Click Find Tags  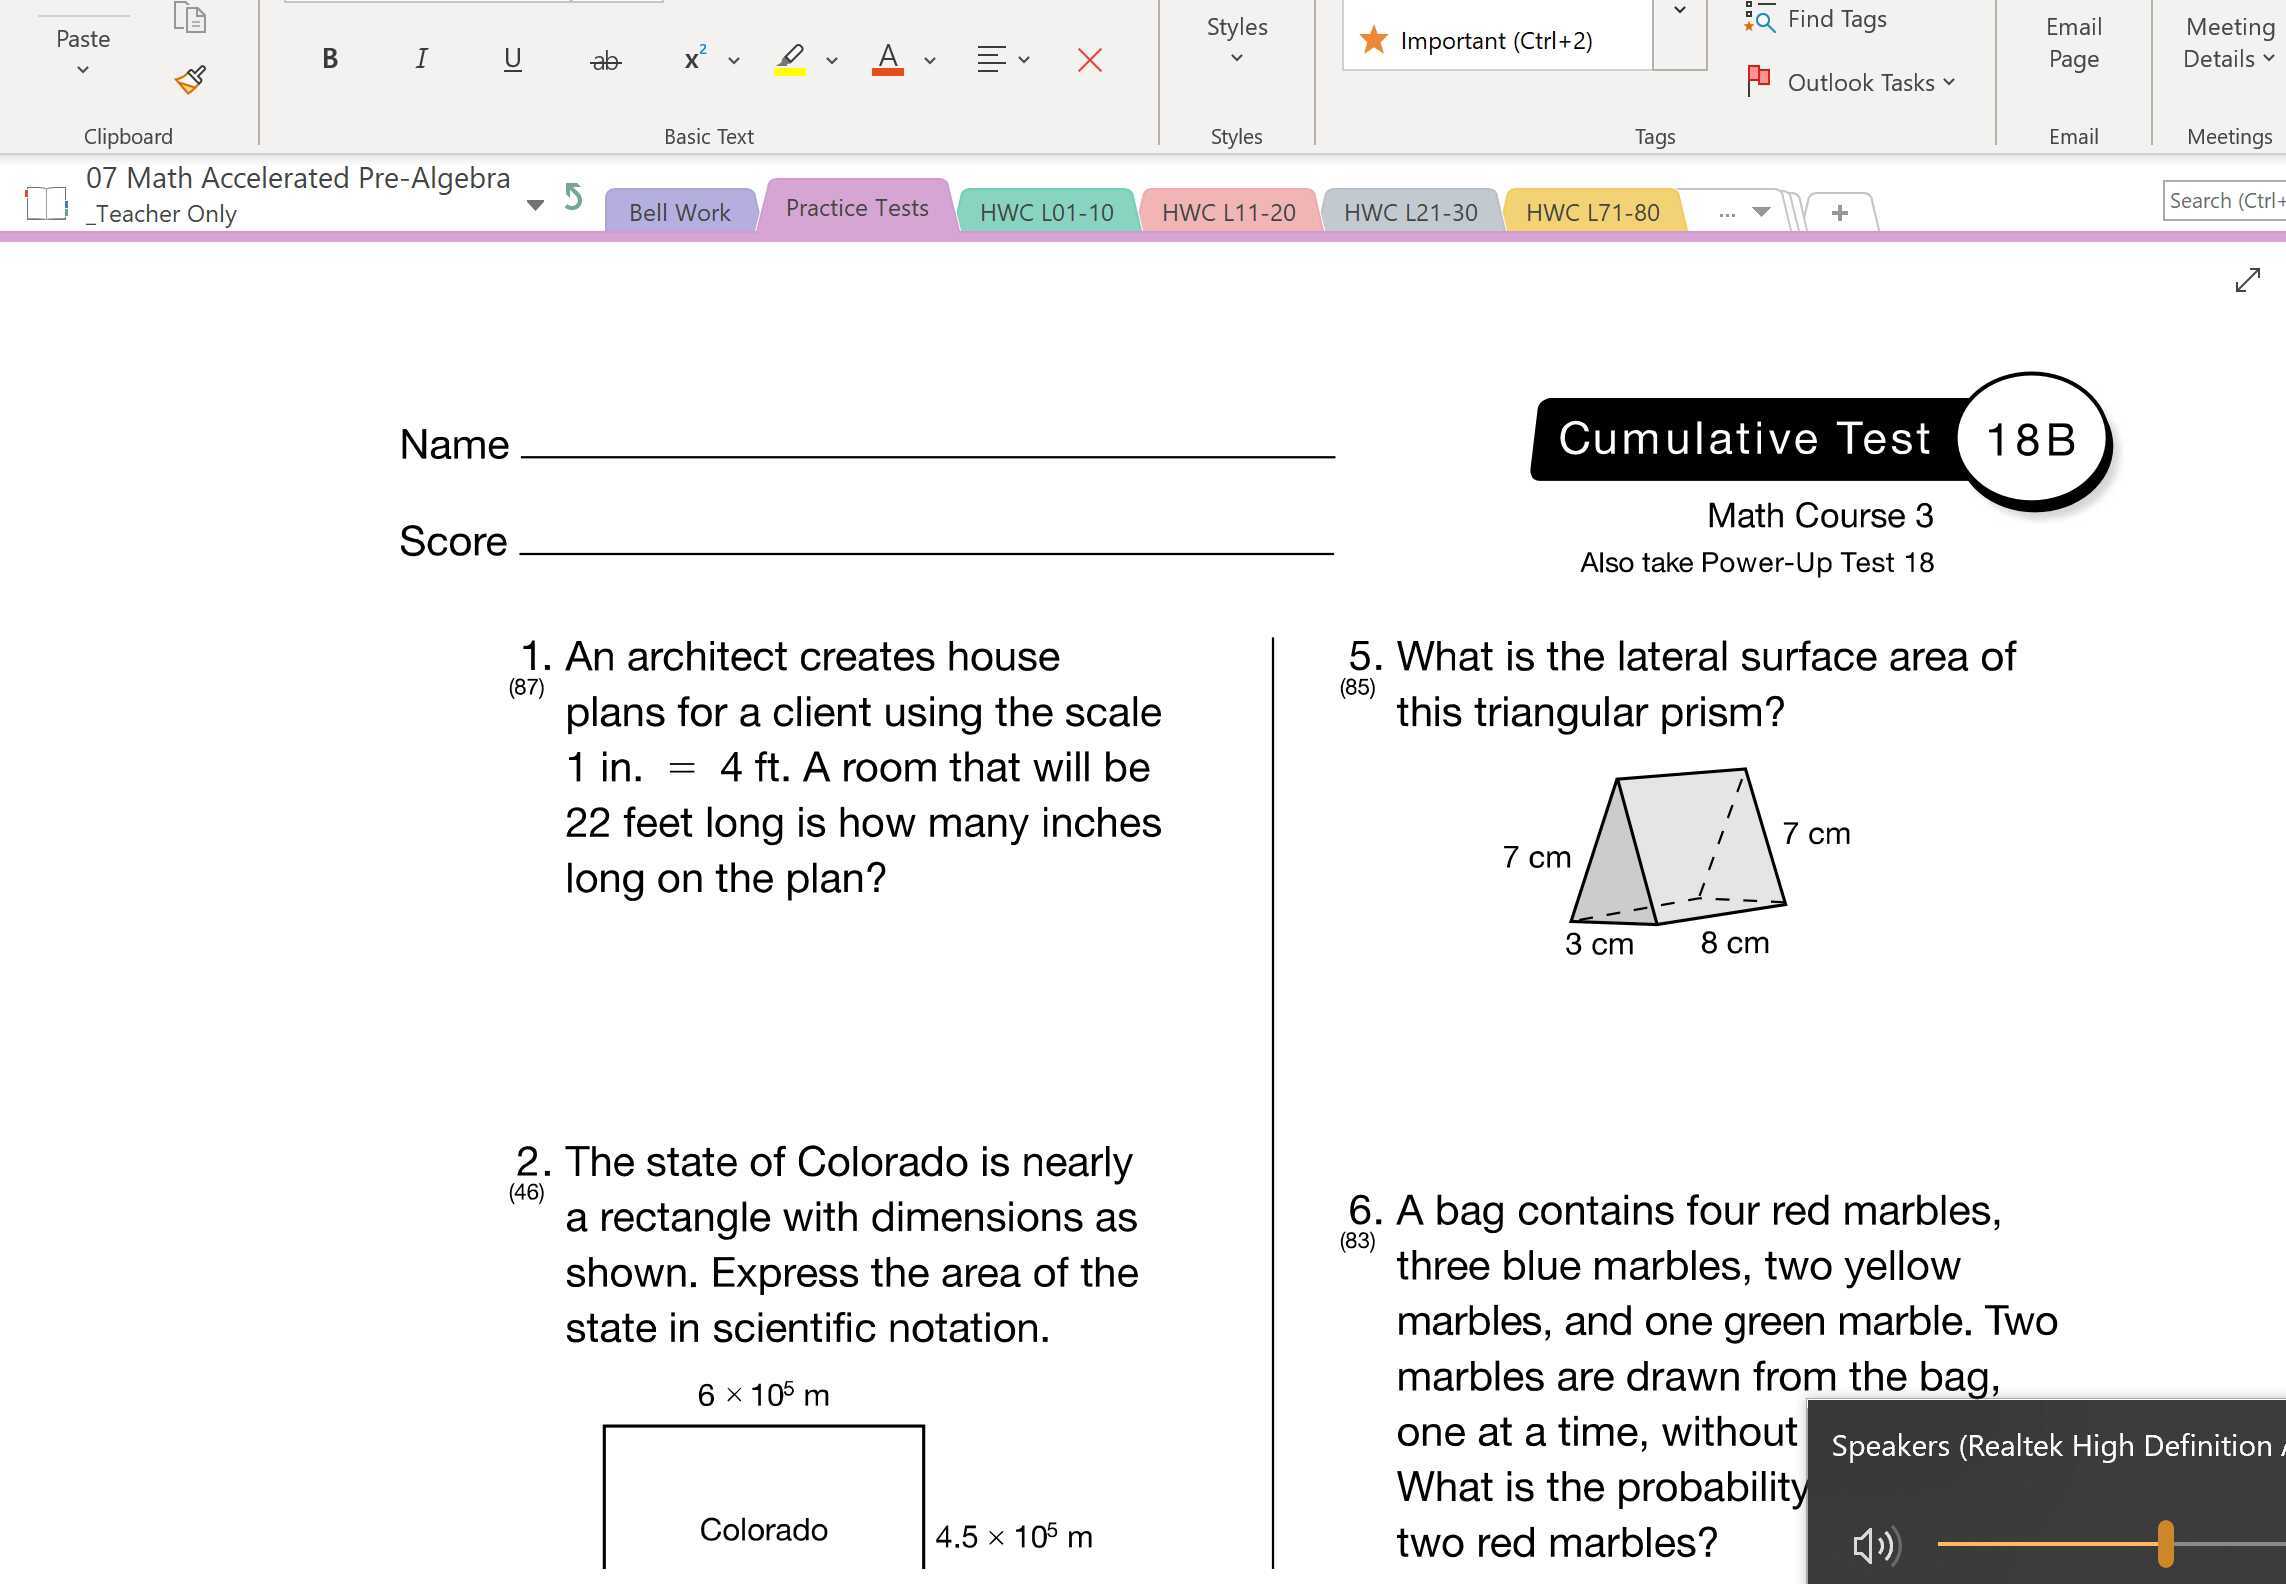(x=1815, y=19)
